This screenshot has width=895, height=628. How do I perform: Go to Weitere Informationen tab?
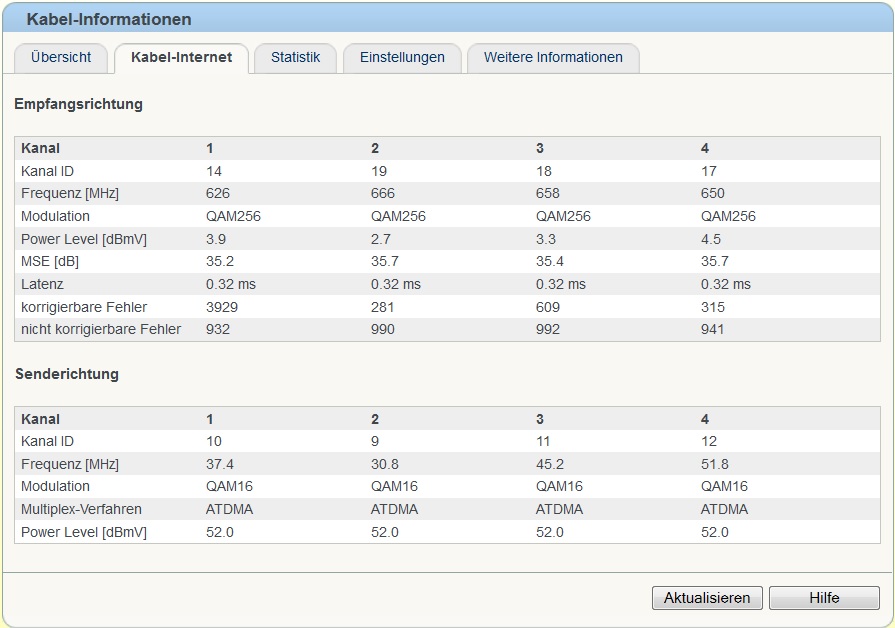pyautogui.click(x=553, y=58)
